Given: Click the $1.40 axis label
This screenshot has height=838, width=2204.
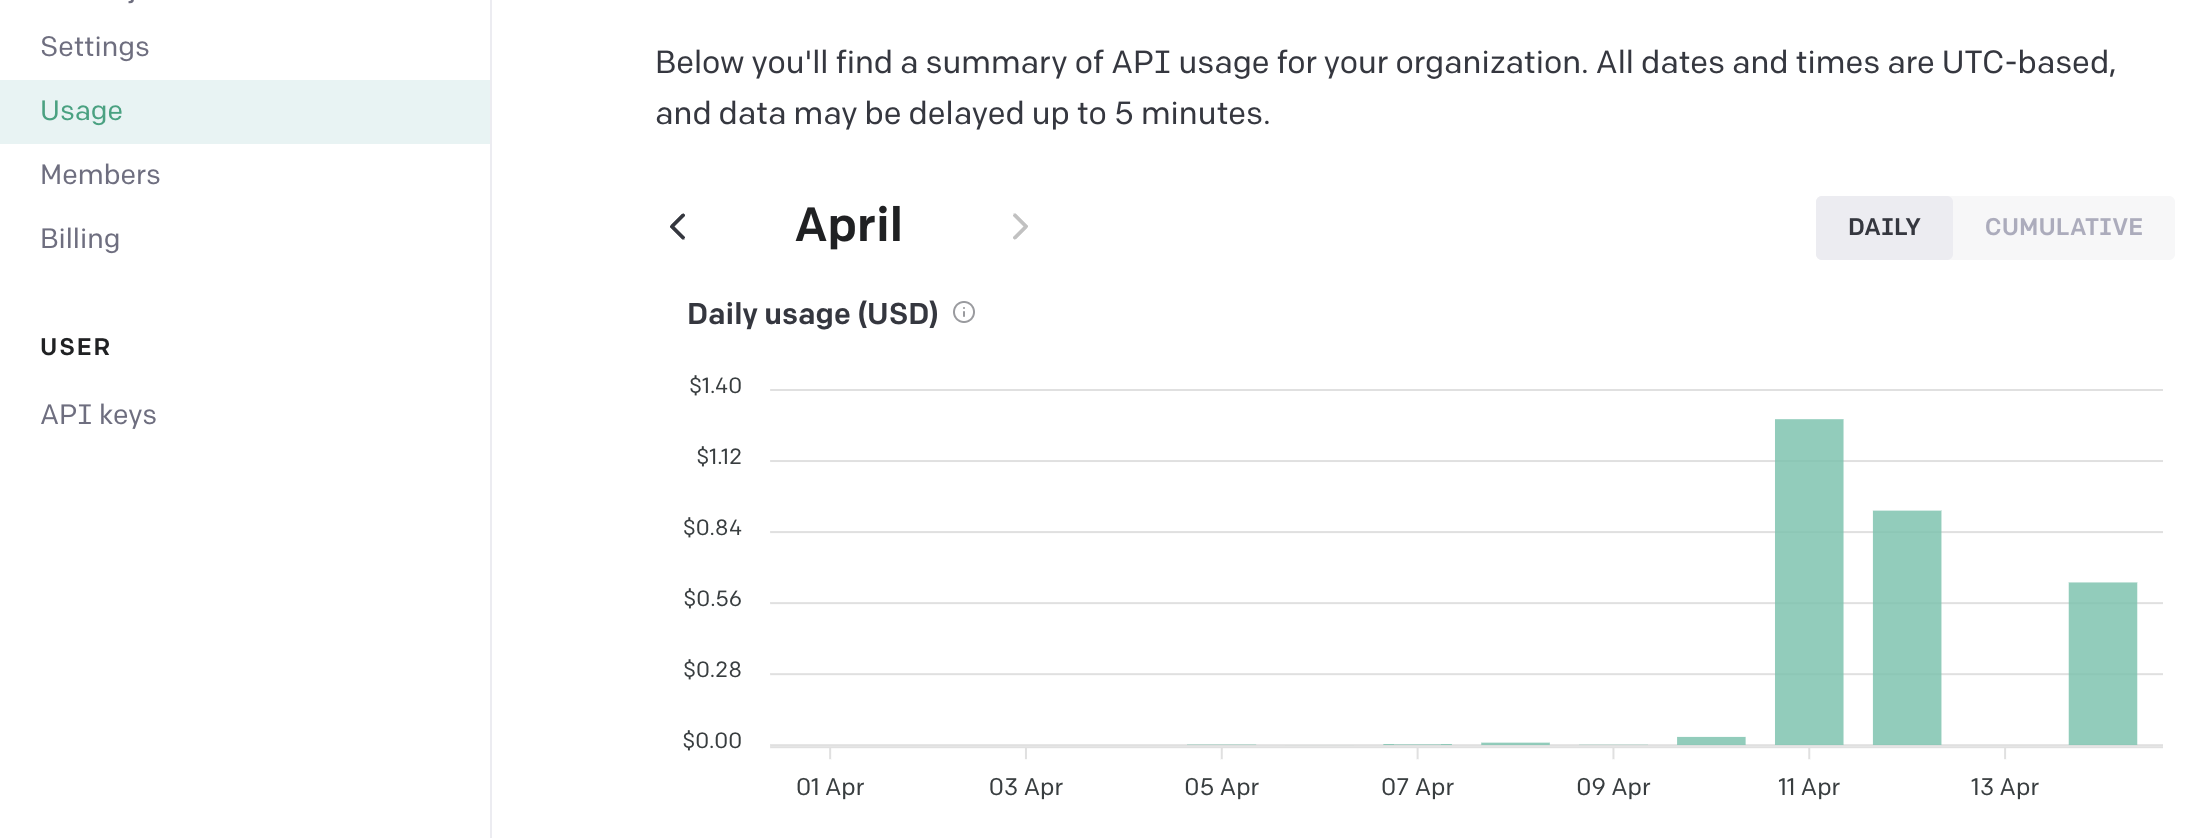Looking at the screenshot, I should (714, 385).
